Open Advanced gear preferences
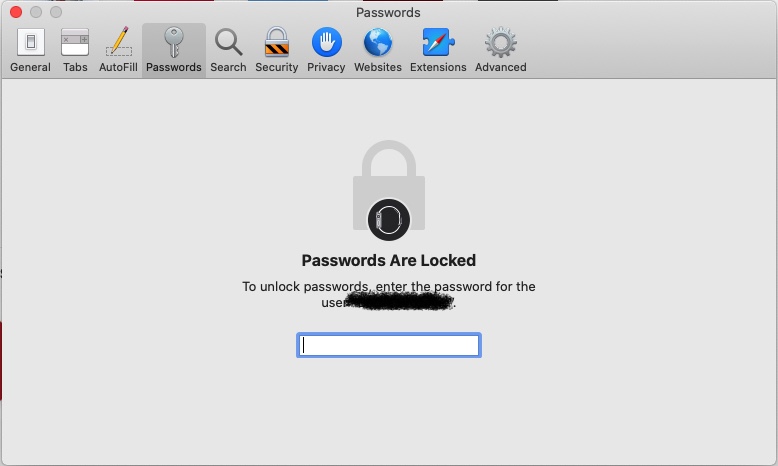This screenshot has width=778, height=466. pos(500,43)
